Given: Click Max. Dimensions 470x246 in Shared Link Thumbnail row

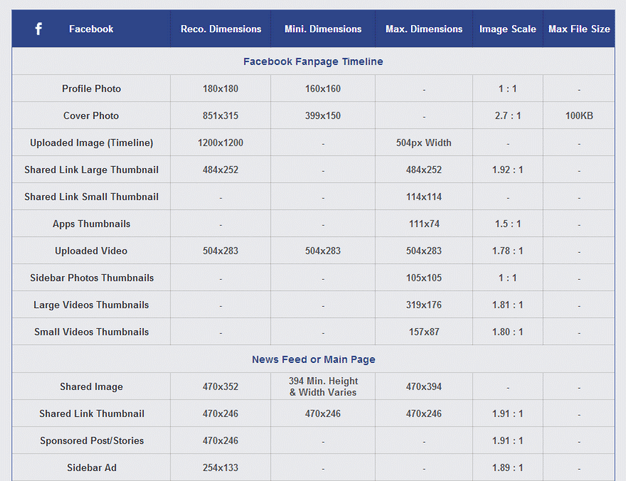Looking at the screenshot, I should tap(424, 414).
